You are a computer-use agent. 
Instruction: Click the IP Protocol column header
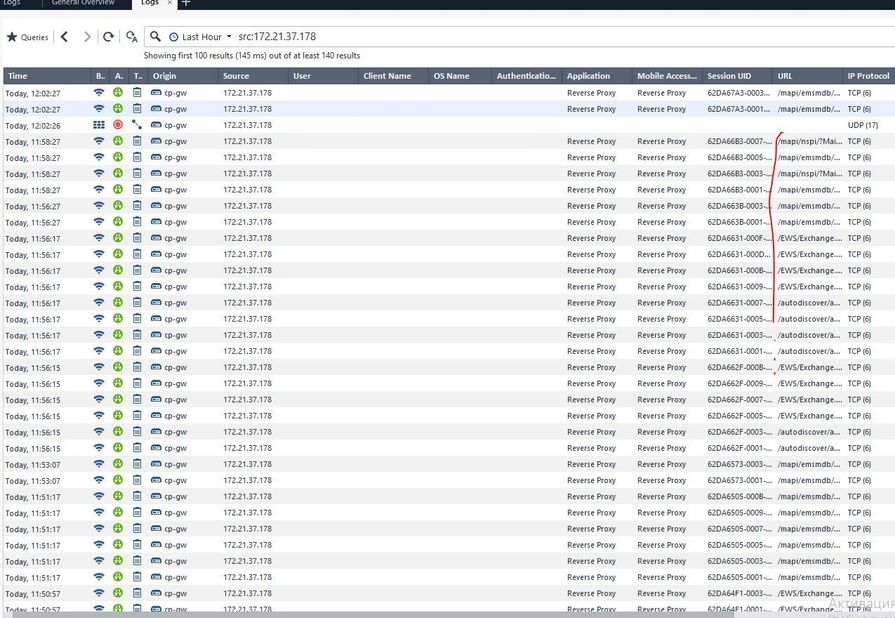pos(868,76)
